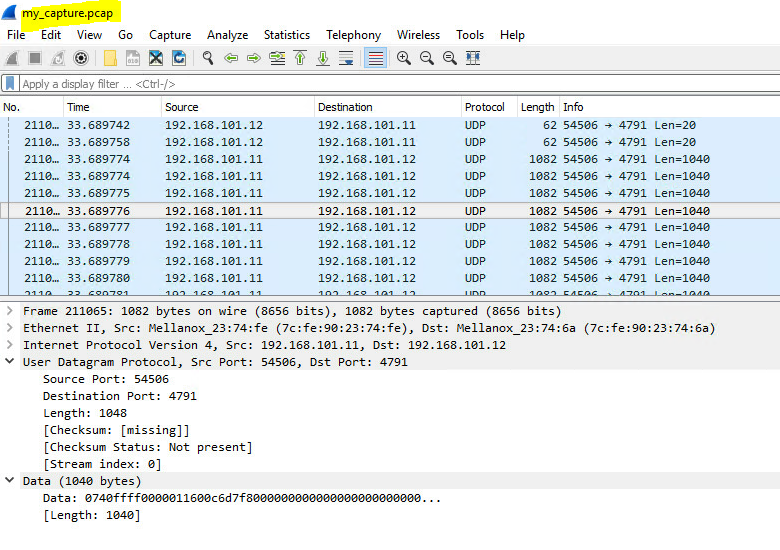Open the capture options gear icon
Viewport: 780px width, 550px height.
(81, 58)
